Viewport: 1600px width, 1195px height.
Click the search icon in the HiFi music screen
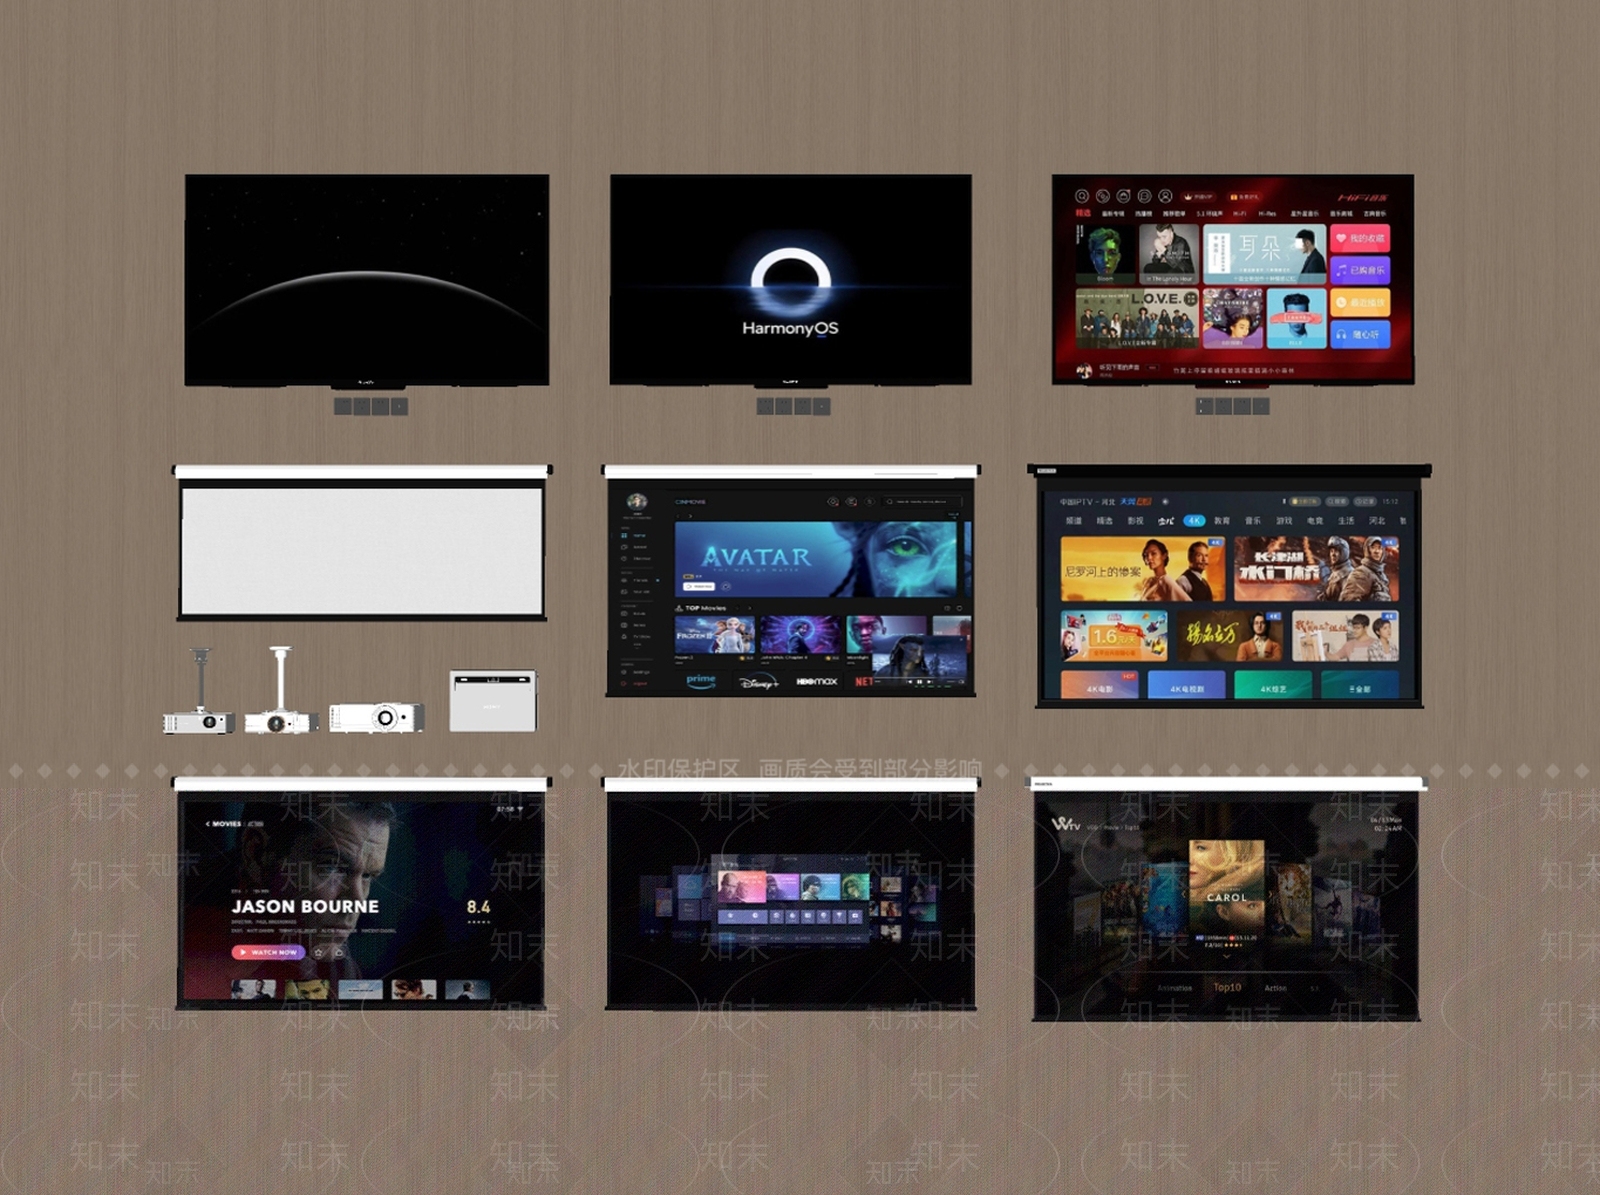1082,196
